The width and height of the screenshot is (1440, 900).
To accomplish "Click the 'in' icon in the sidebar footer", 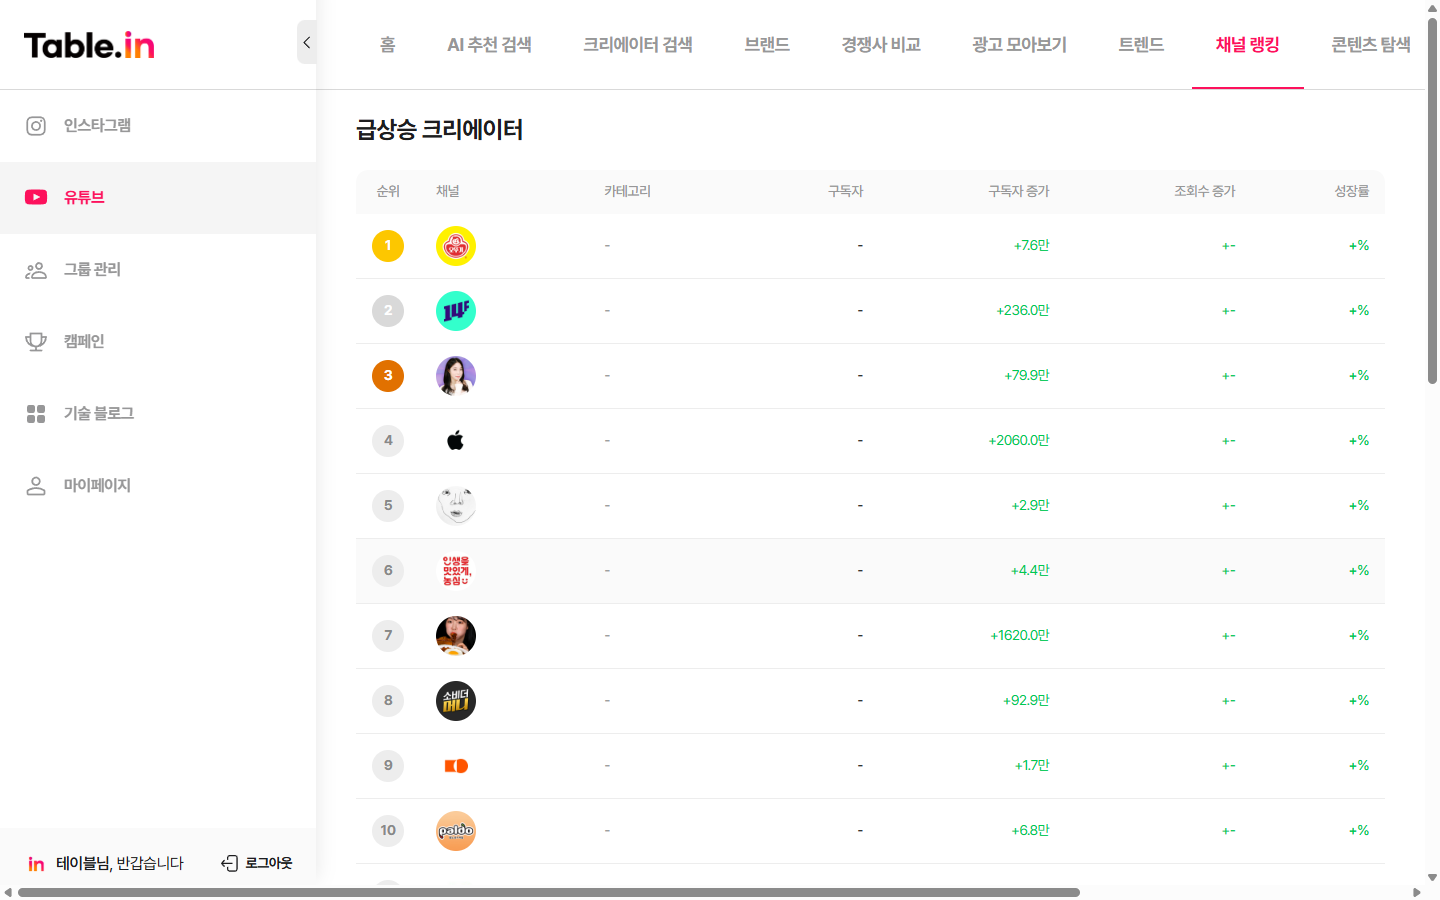I will click(x=36, y=863).
